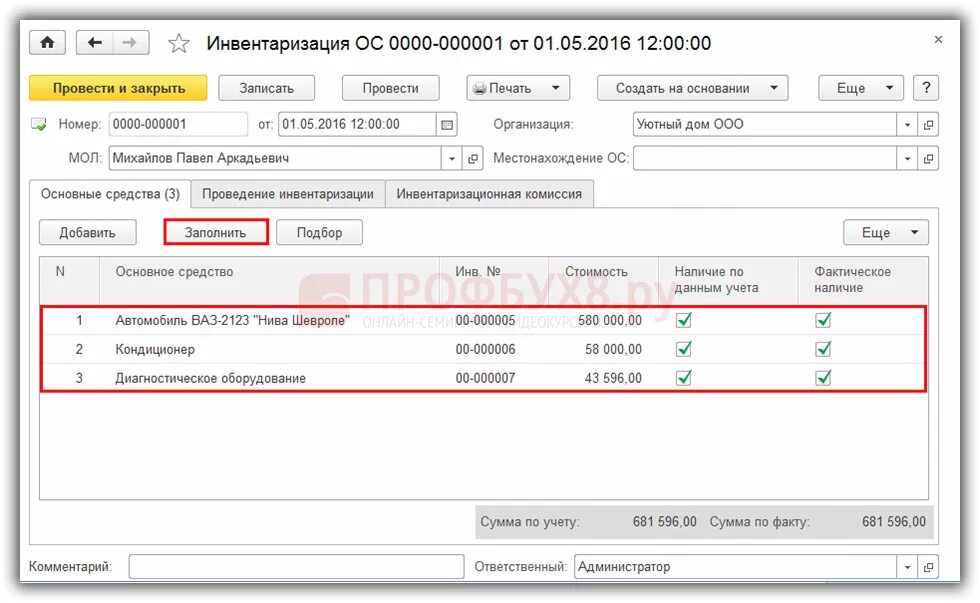The image size is (980, 603).
Task: Click inventory number 00-000007
Action: click(485, 378)
